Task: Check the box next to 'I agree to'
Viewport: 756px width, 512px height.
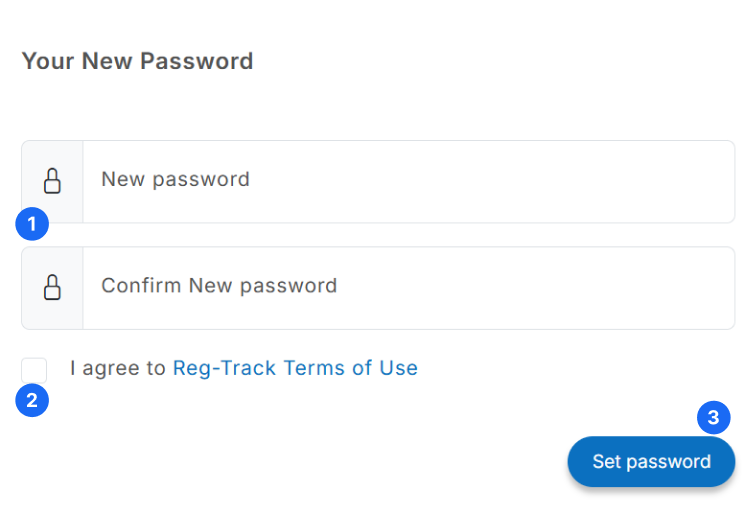Action: 34,370
